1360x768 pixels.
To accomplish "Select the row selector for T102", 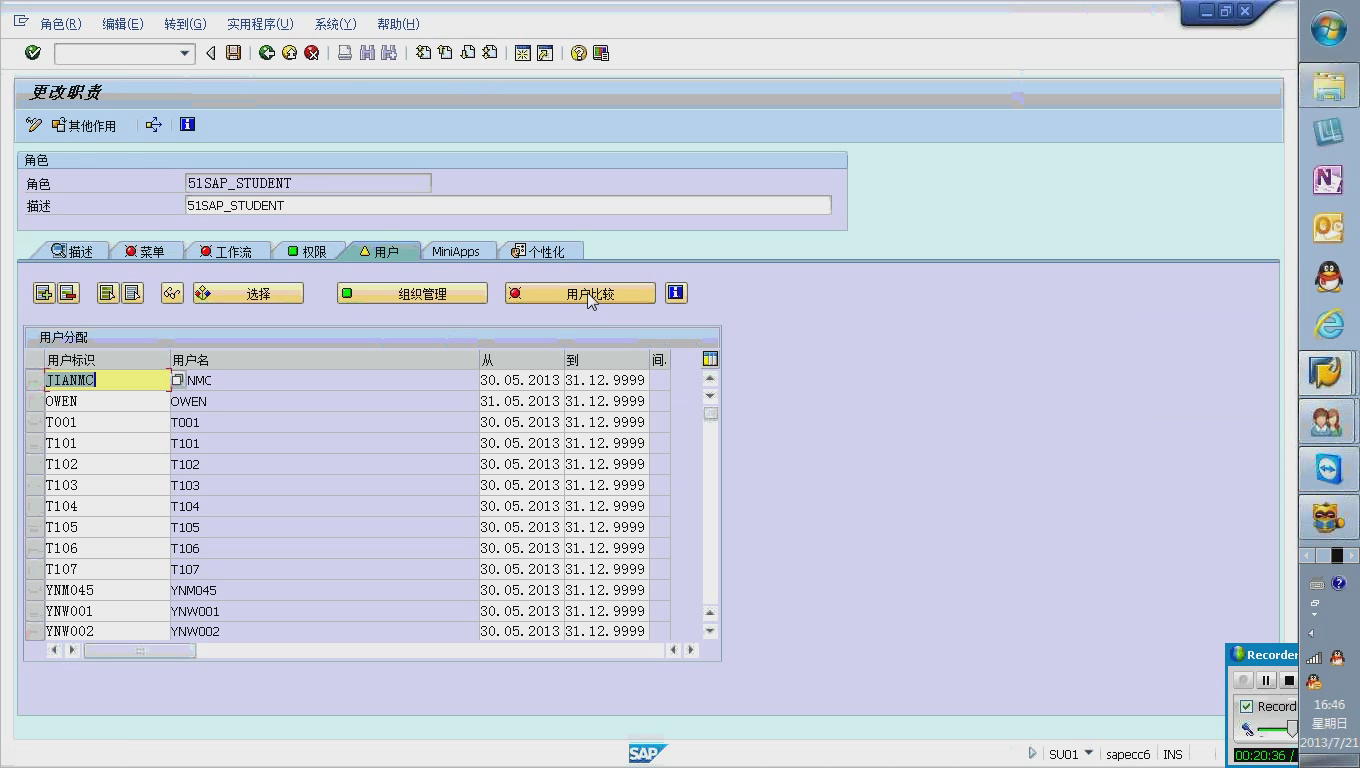I will pyautogui.click(x=35, y=464).
